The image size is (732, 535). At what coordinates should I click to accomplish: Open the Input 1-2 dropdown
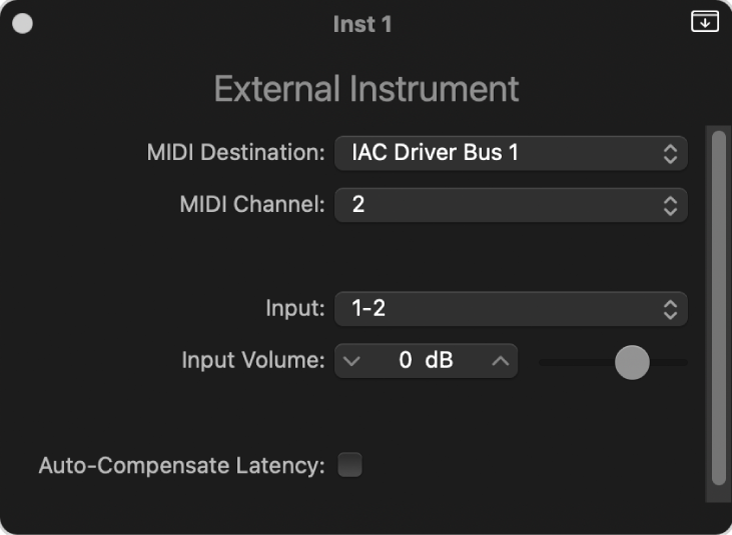pyautogui.click(x=510, y=309)
